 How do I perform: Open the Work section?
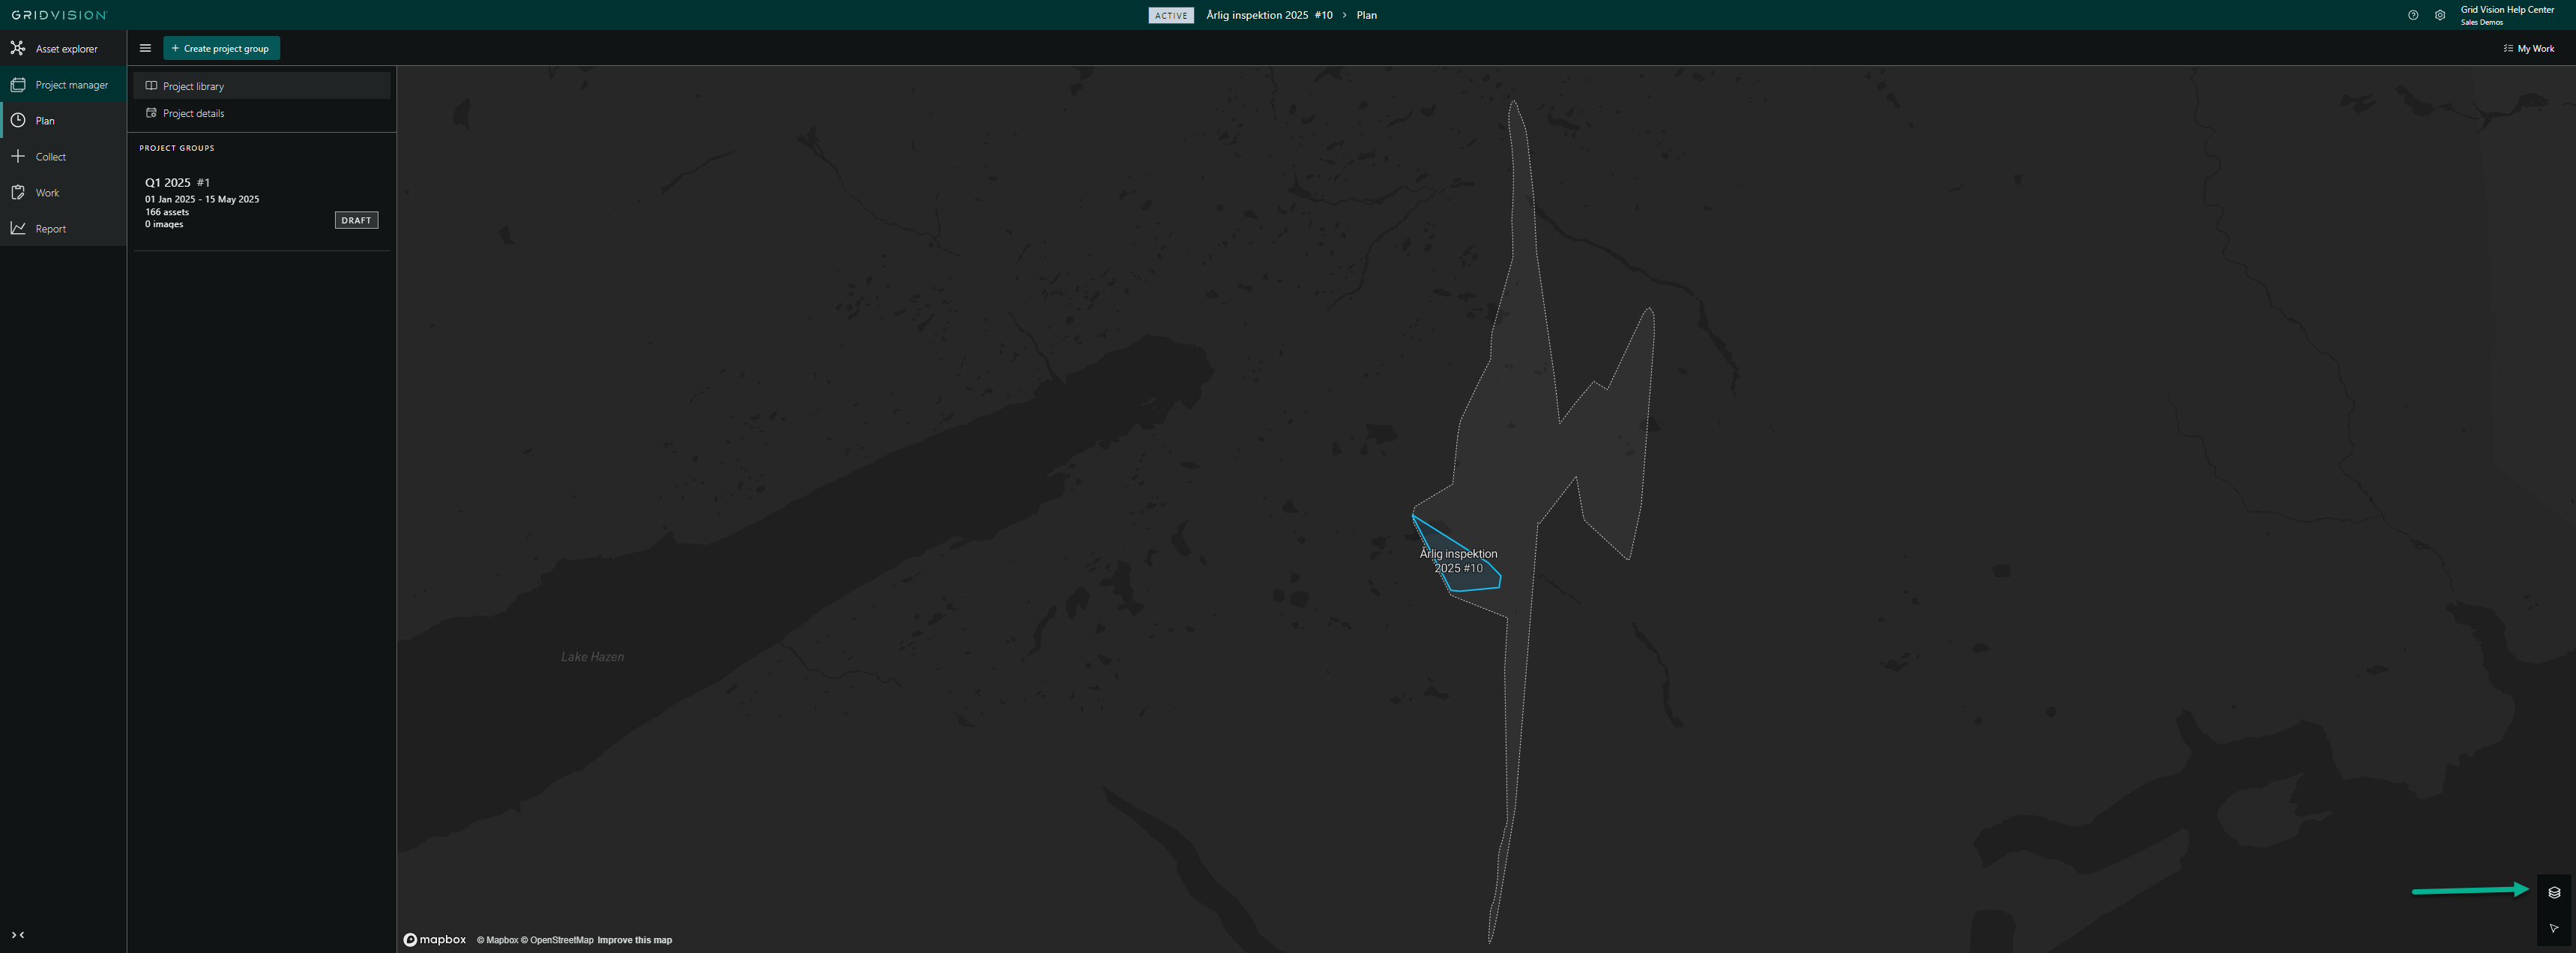pos(47,193)
